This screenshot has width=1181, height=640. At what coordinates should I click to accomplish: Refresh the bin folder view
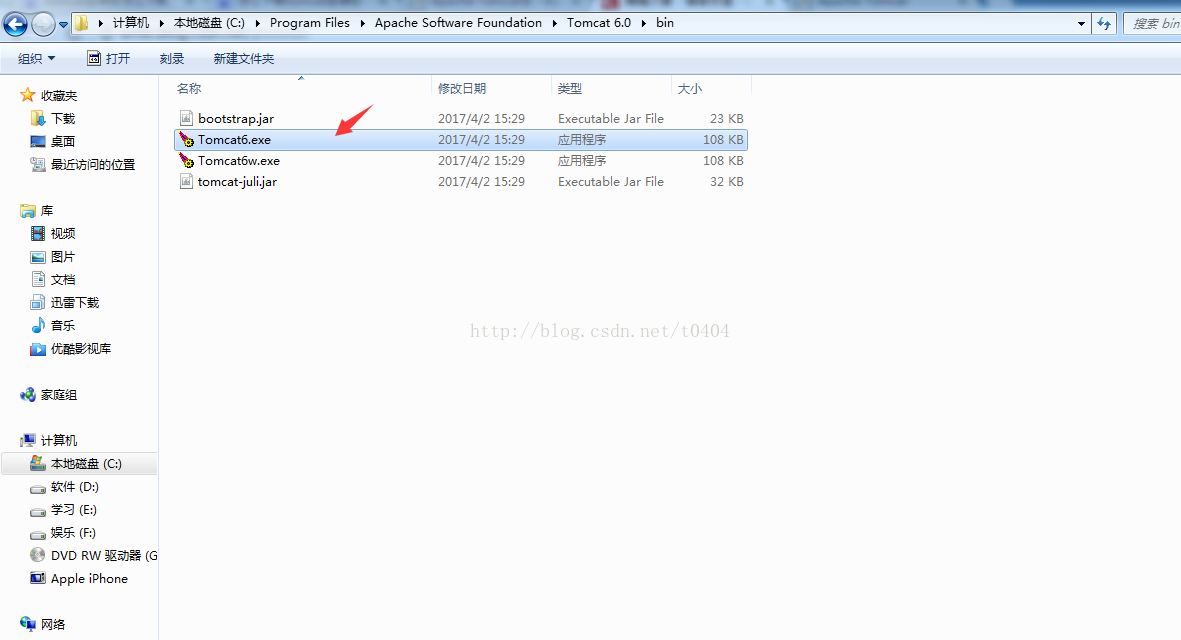click(x=1104, y=24)
